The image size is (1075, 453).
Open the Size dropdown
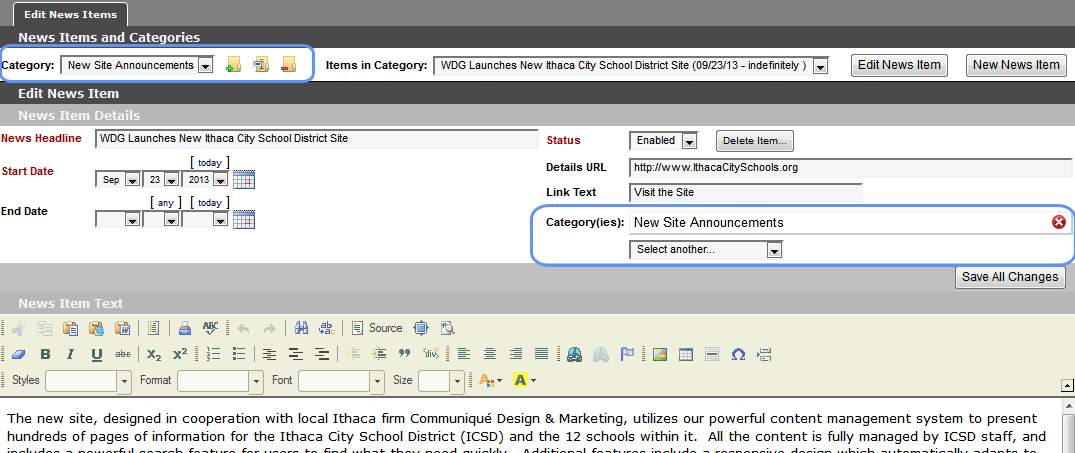coord(443,380)
